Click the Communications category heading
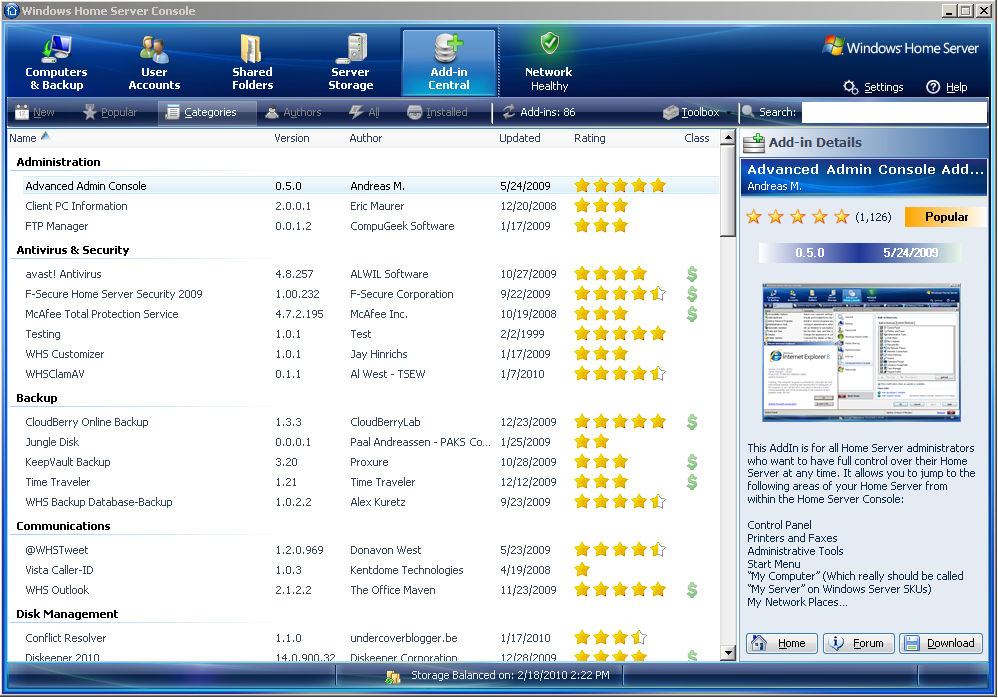Viewport: 998px width, 698px height. click(x=63, y=526)
